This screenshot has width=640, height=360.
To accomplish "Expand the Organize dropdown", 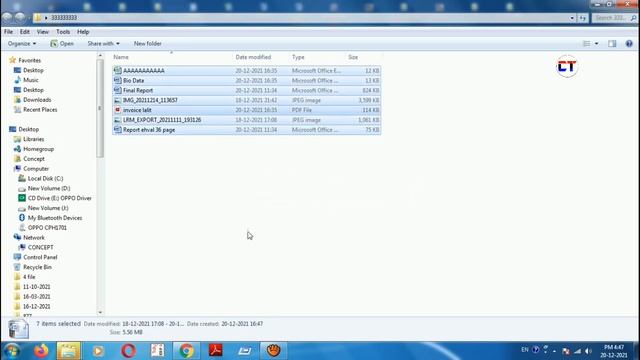I will [x=22, y=44].
